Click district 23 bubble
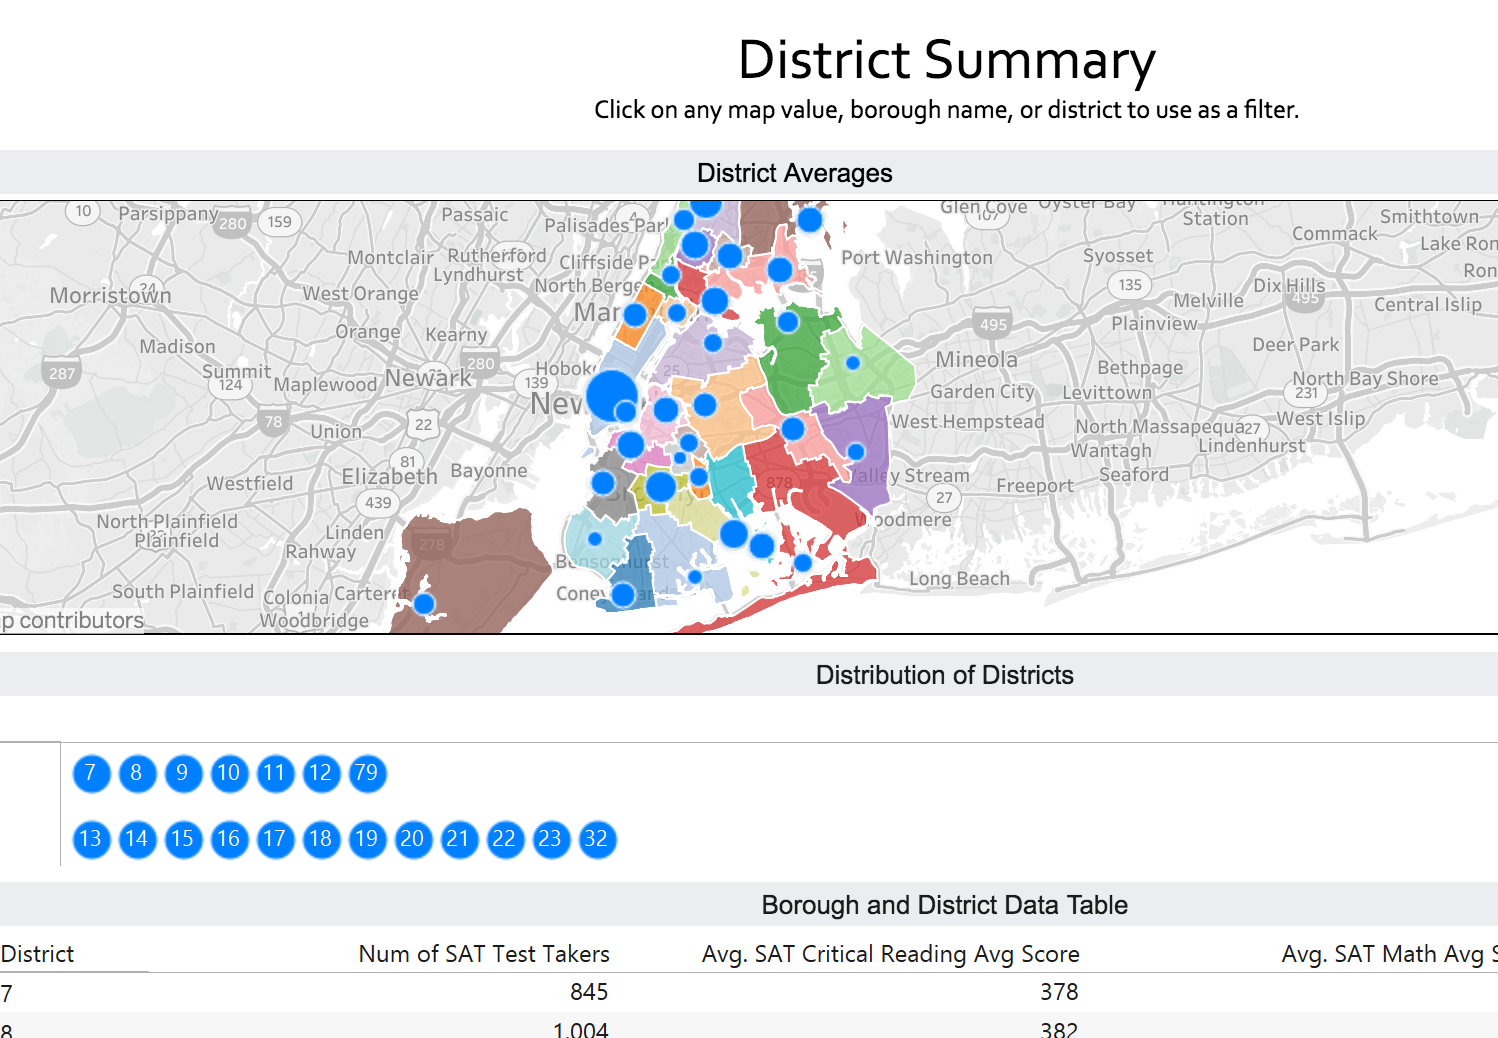The height and width of the screenshot is (1038, 1498). (x=551, y=839)
